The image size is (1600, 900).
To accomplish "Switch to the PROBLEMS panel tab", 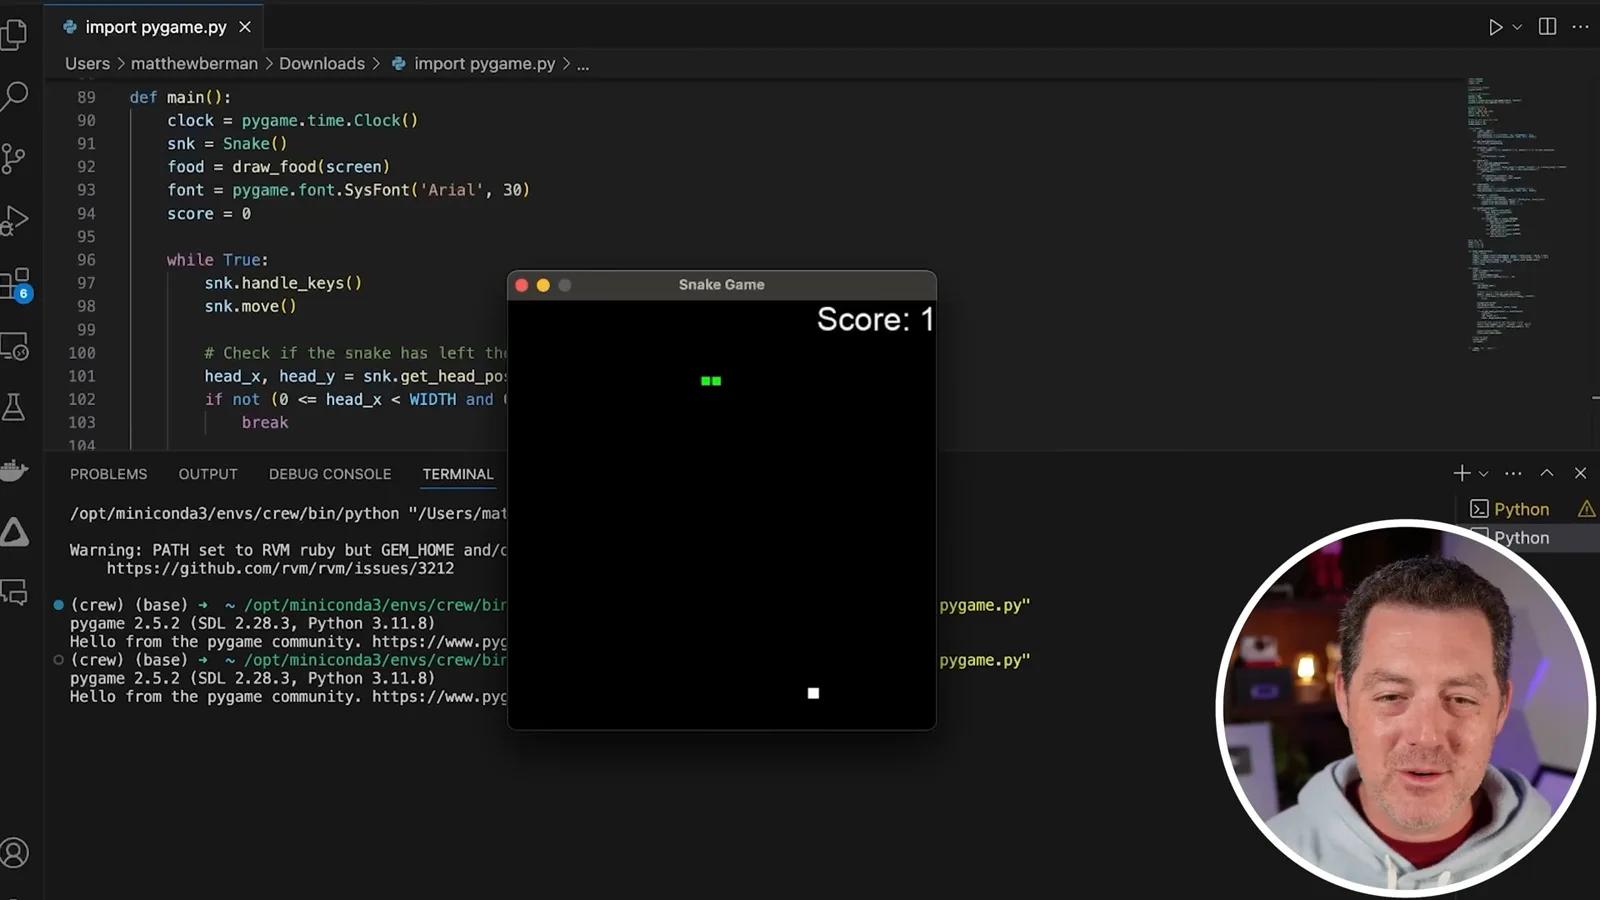I will point(108,474).
